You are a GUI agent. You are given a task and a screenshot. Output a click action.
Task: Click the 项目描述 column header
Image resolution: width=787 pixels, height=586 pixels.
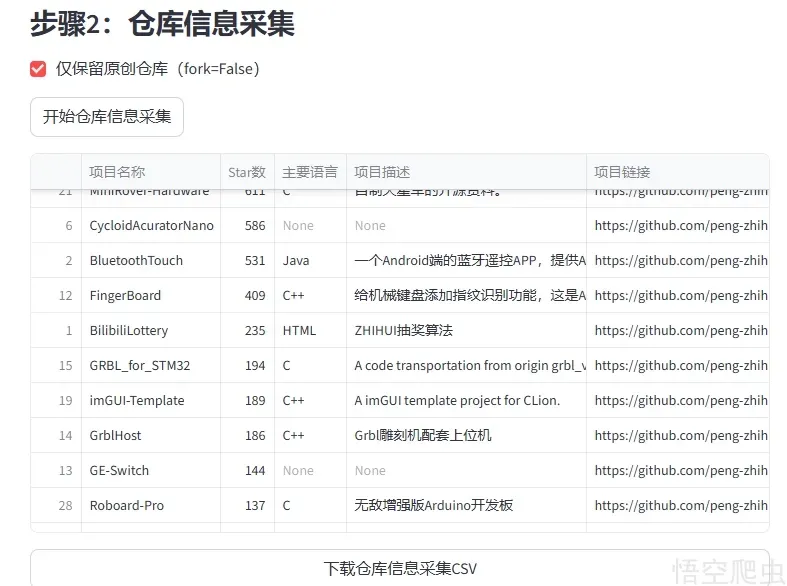[x=466, y=172]
